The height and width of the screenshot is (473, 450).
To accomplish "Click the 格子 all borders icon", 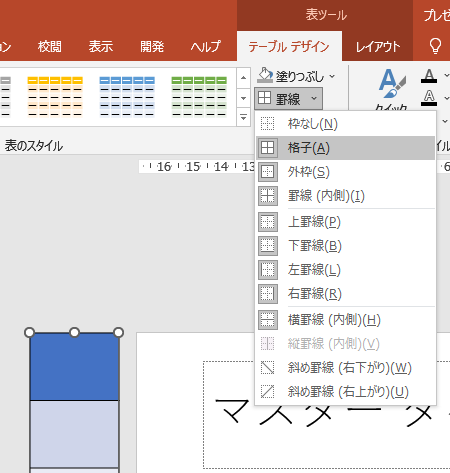I will [268, 148].
